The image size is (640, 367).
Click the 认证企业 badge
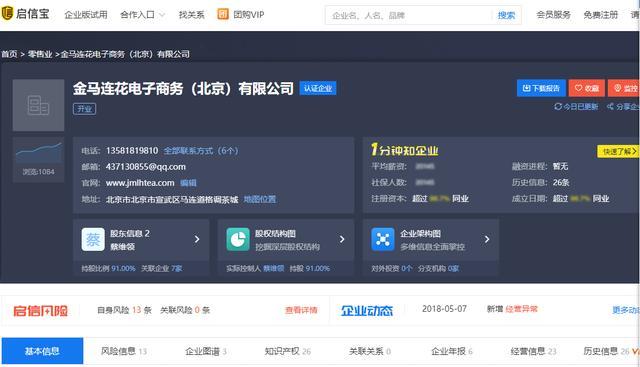[x=318, y=88]
